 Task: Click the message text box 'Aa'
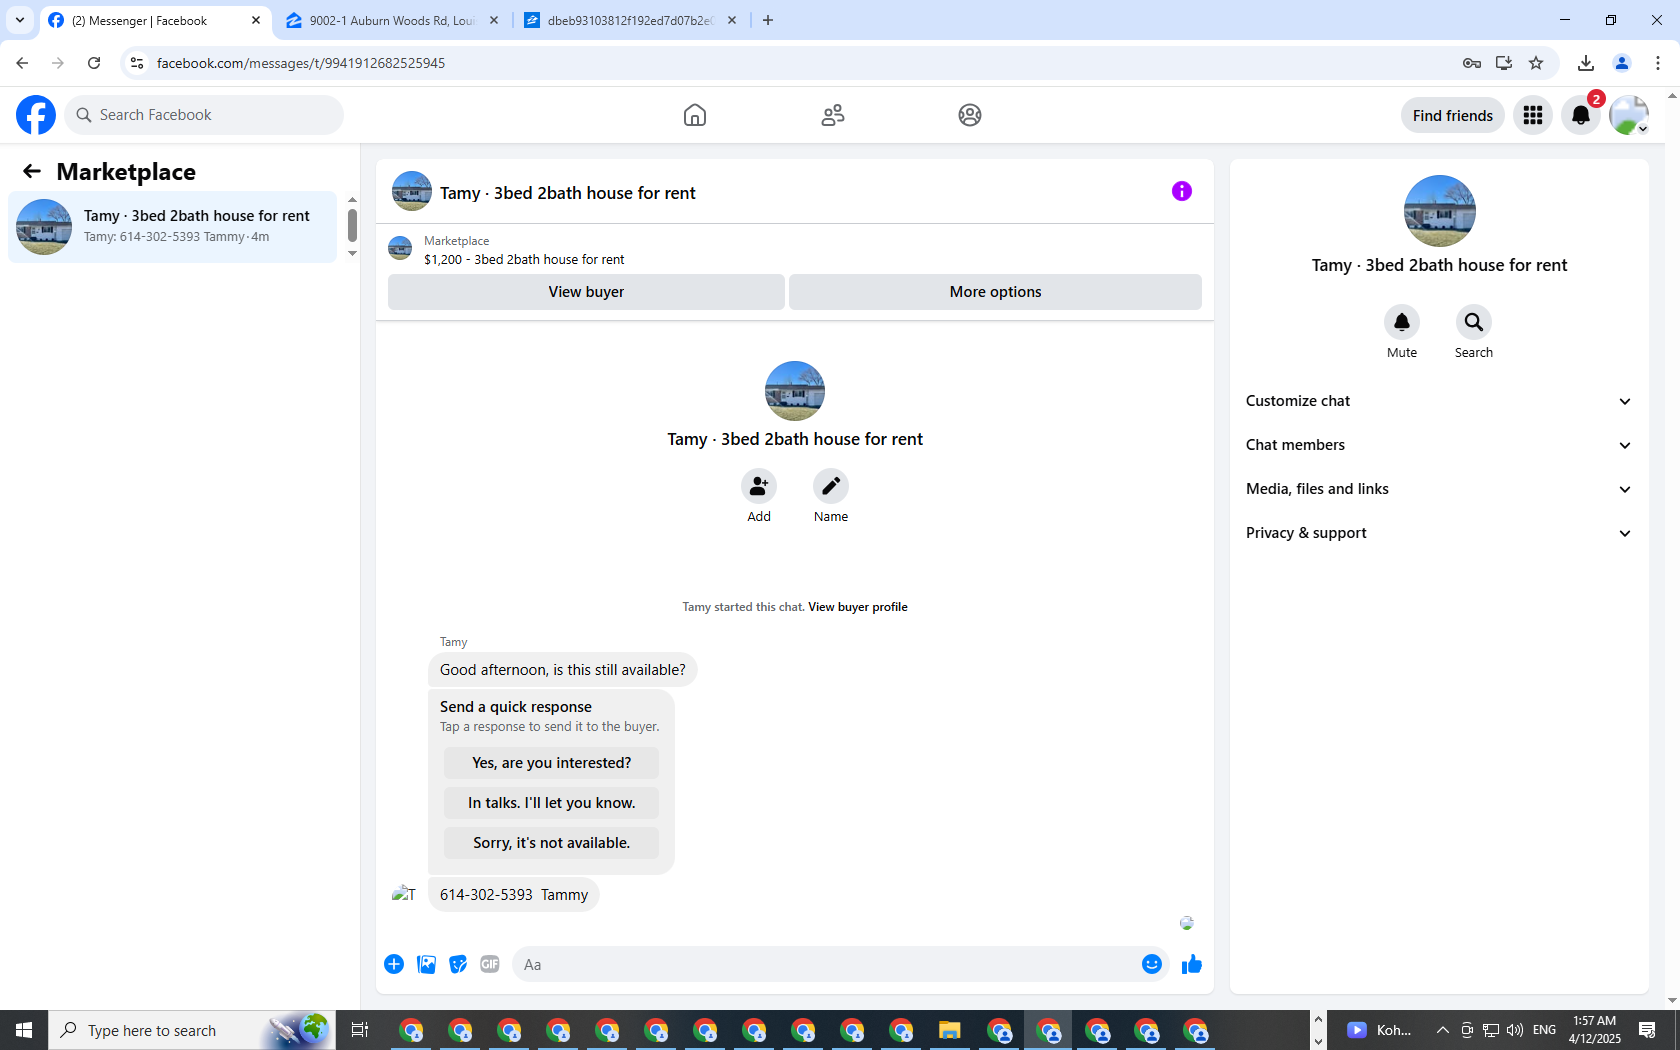(x=825, y=965)
